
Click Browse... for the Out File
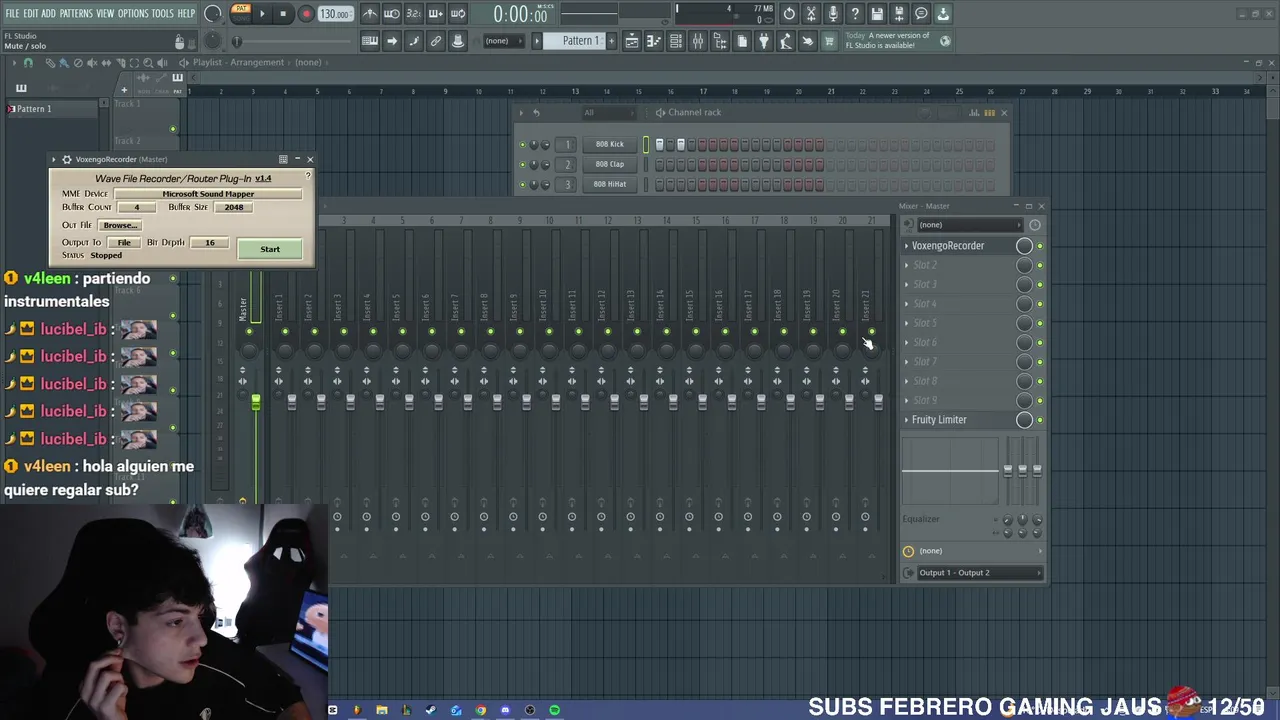click(120, 226)
